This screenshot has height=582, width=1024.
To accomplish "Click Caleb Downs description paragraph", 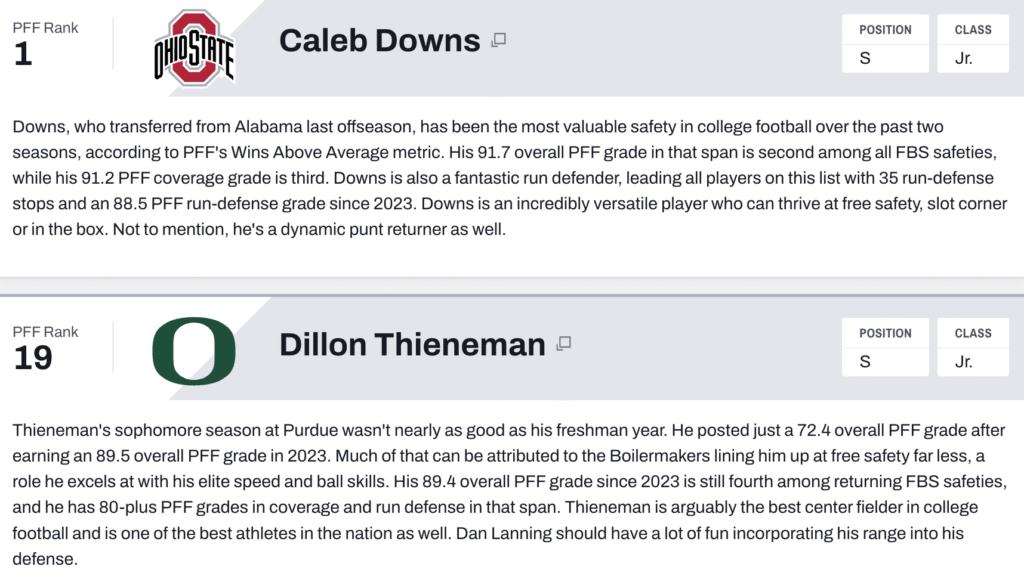I will click(x=509, y=178).
